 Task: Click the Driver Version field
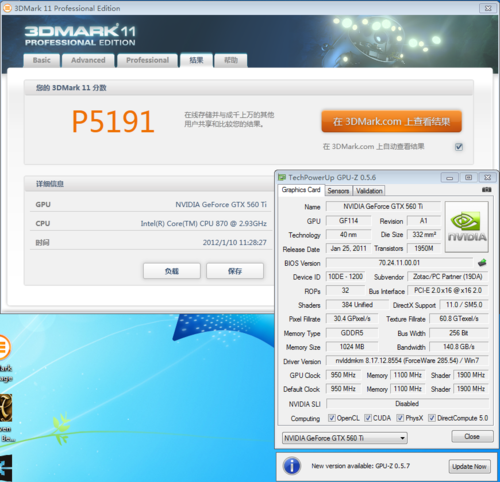(x=407, y=361)
